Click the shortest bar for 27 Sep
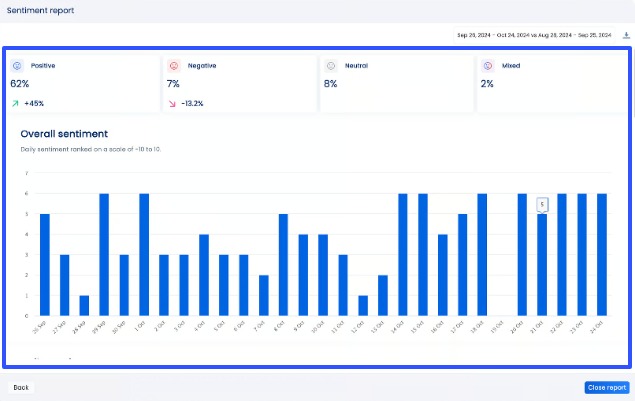 click(x=84, y=305)
